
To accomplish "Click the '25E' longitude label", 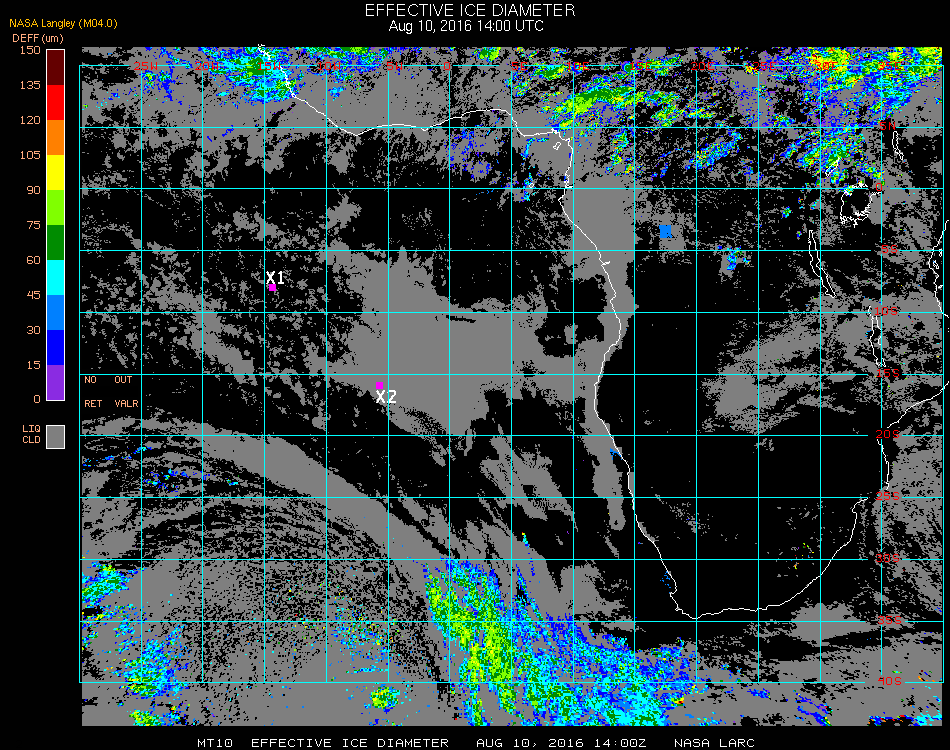I will 764,66.
